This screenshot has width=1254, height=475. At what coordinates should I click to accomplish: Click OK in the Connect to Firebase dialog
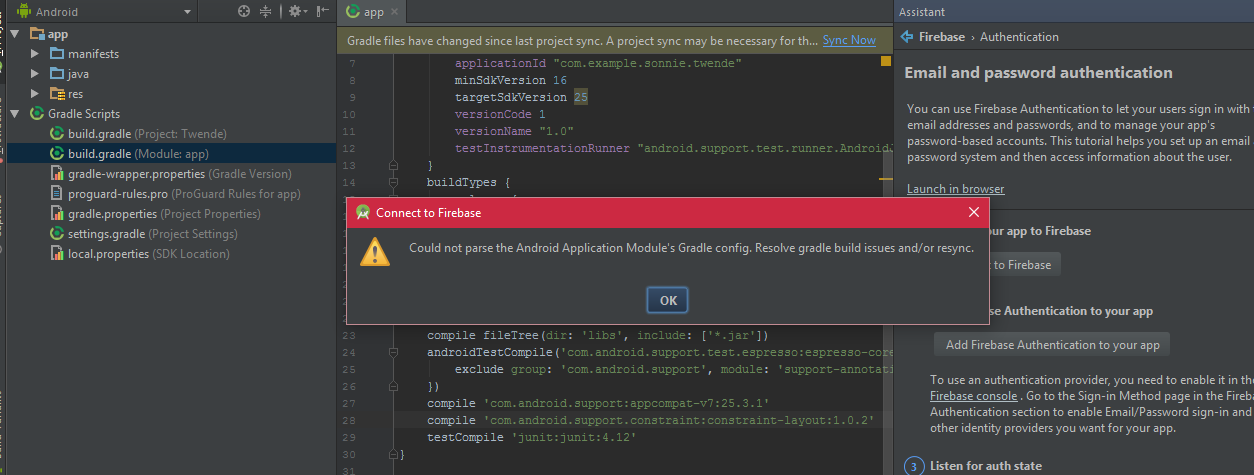pos(668,300)
